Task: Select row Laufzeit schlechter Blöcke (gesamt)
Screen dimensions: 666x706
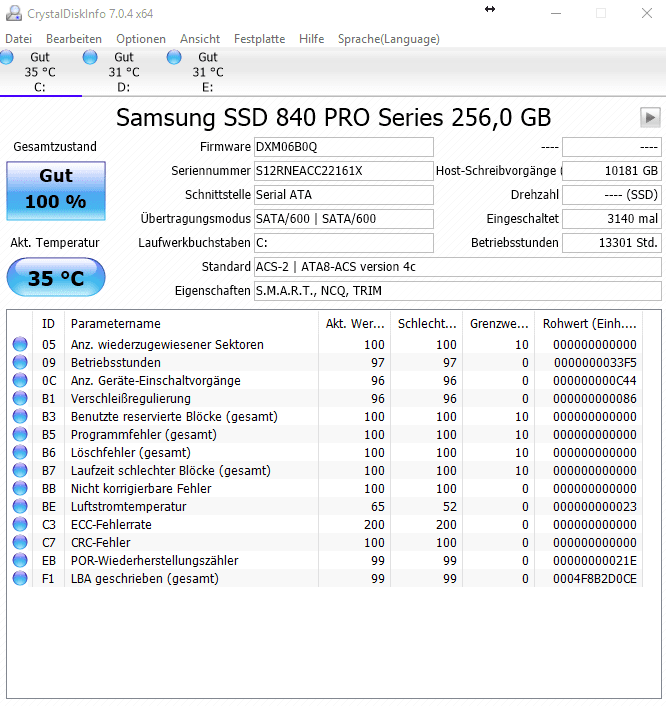Action: (325, 471)
